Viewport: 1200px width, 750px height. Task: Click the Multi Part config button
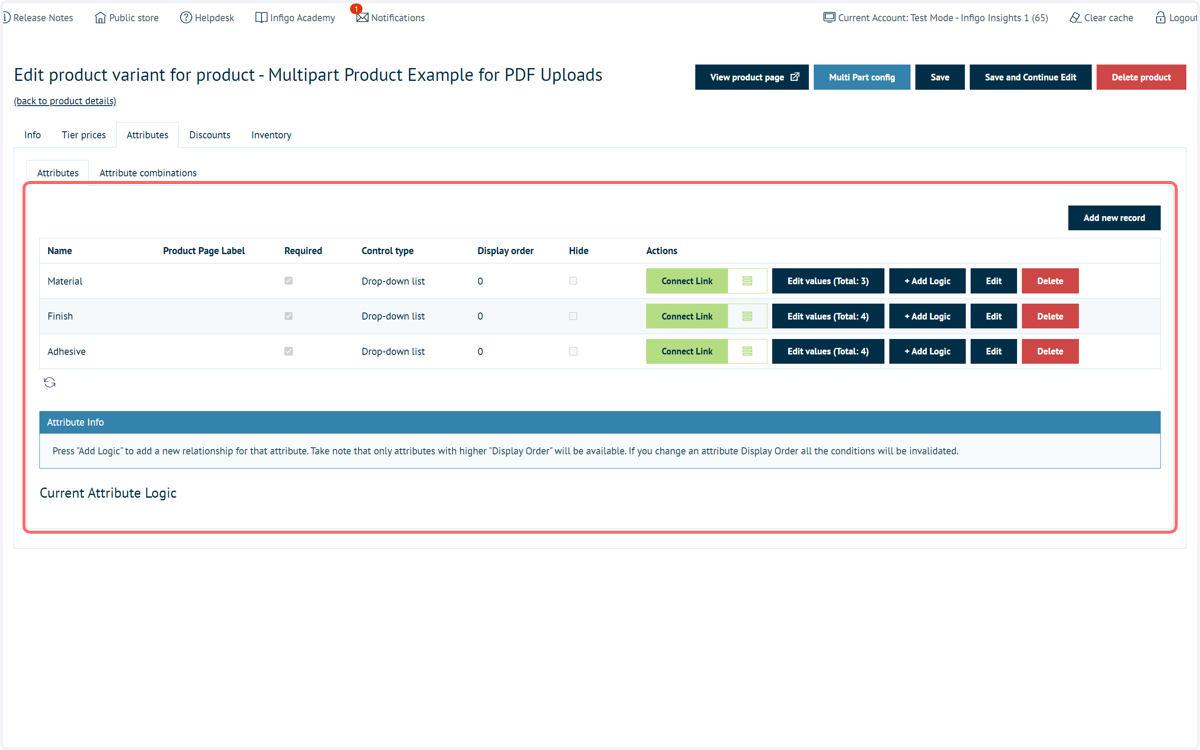coord(862,77)
